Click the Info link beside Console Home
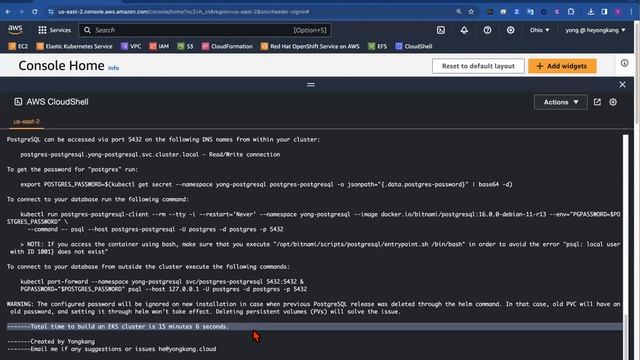Viewport: 640px width, 360px height. pos(113,68)
